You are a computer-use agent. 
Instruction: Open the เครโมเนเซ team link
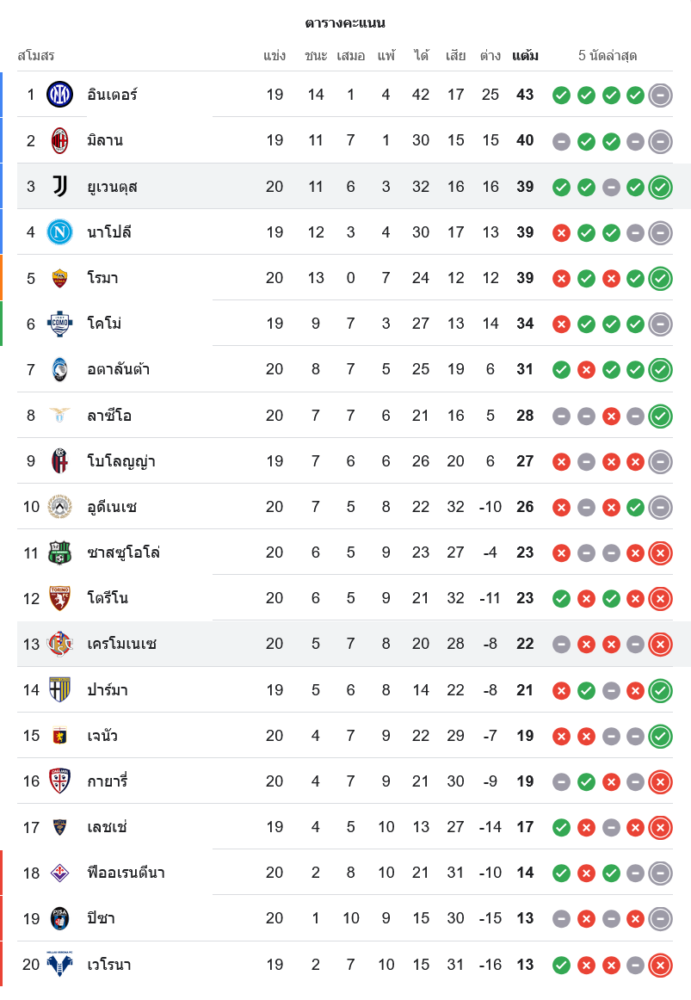pyautogui.click(x=122, y=644)
